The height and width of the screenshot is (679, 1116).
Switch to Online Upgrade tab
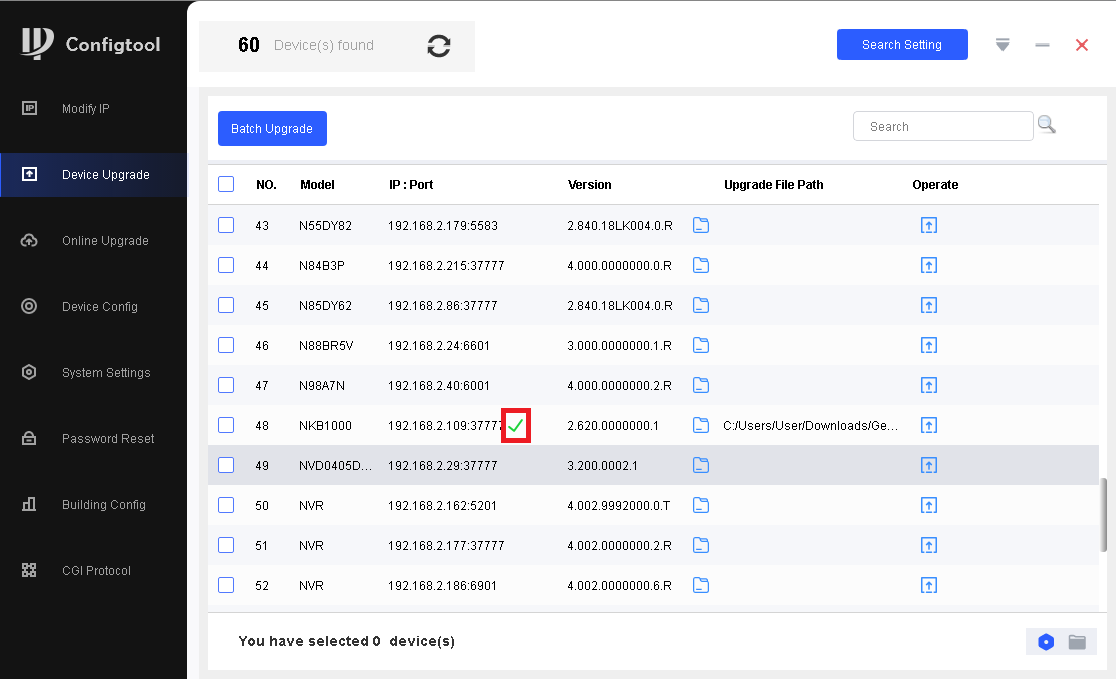[x=105, y=241]
